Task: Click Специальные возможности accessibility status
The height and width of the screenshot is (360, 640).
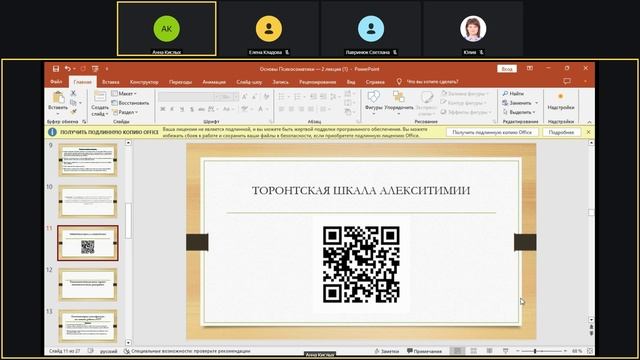Action: (x=187, y=351)
